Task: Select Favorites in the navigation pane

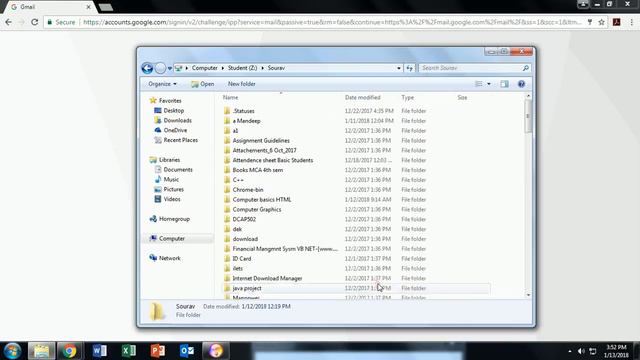Action: pyautogui.click(x=166, y=100)
